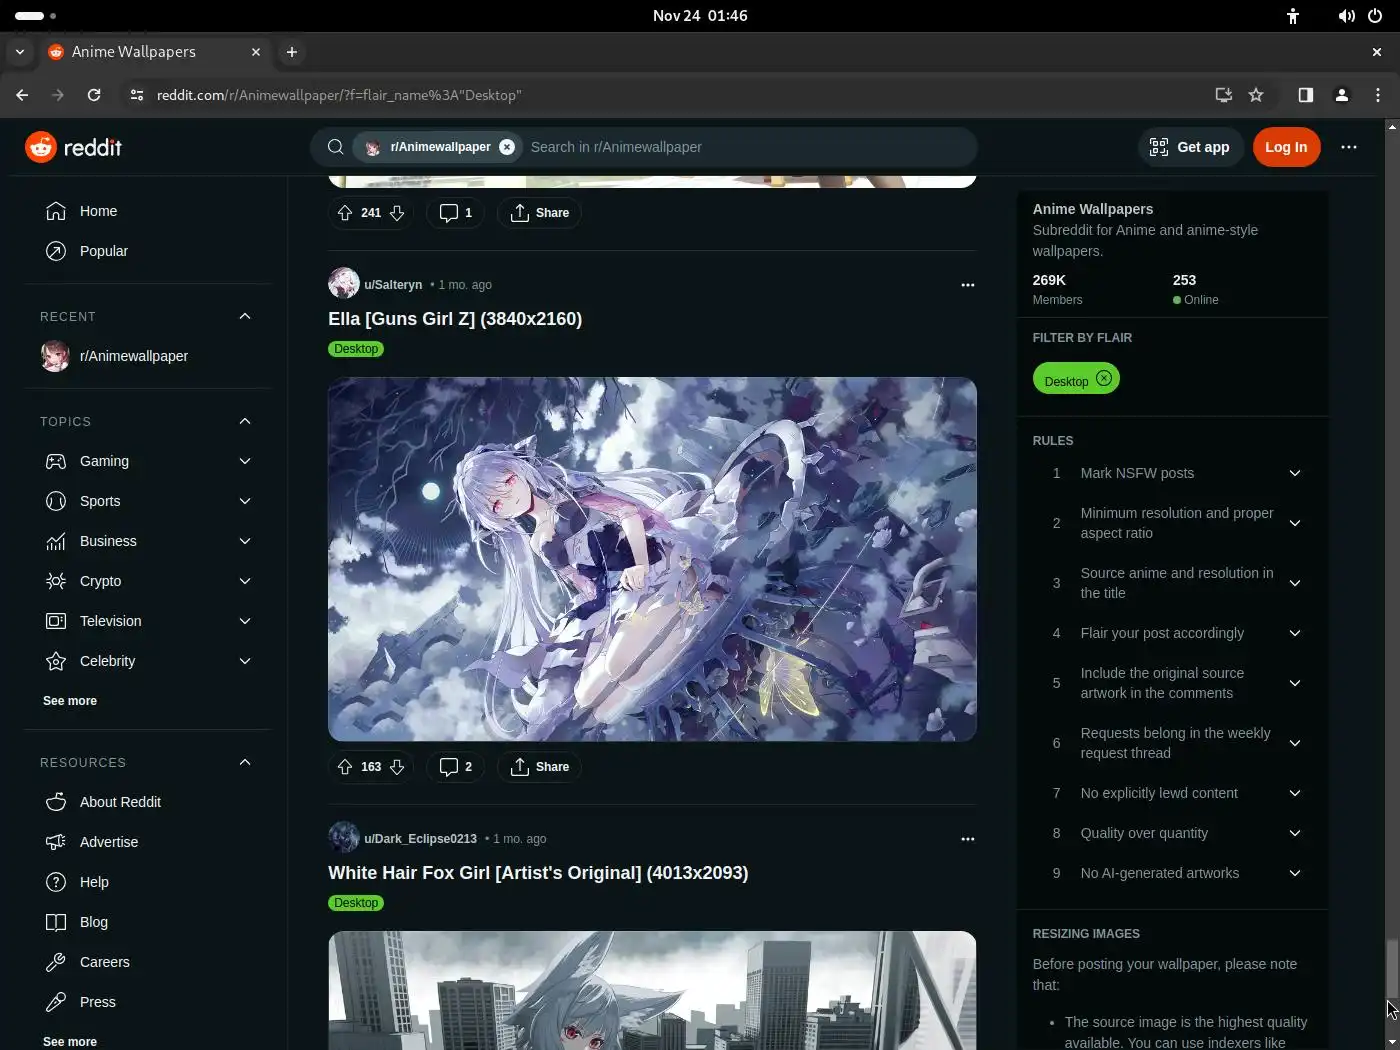
Task: Click u/Salteryn's avatar
Action: click(344, 284)
